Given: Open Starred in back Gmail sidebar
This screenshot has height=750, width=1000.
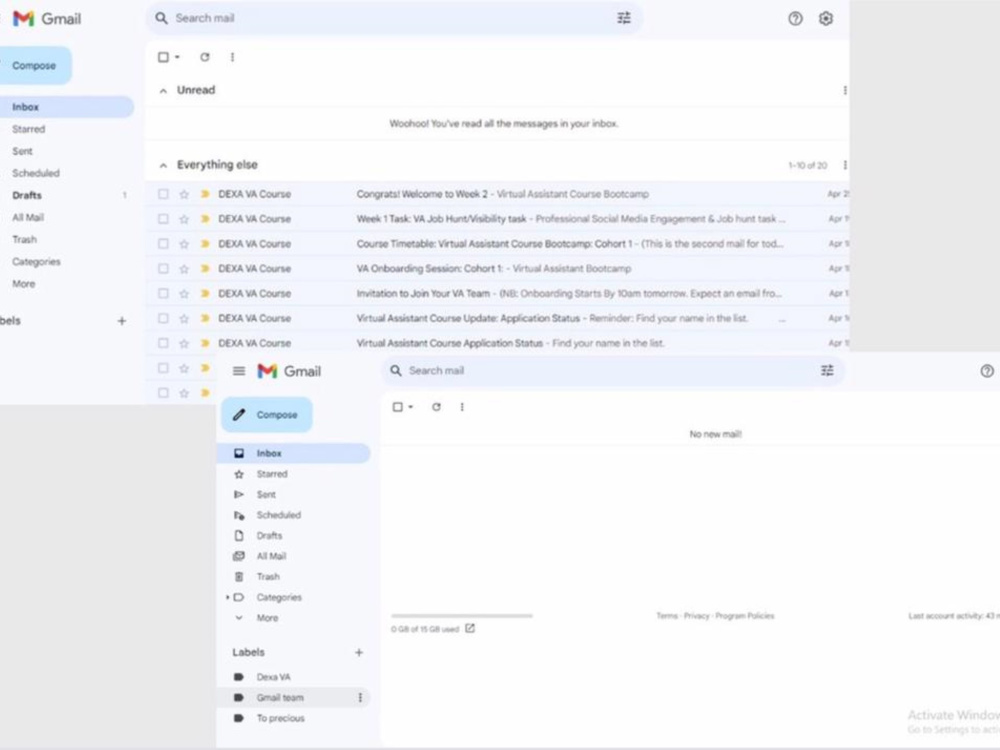Looking at the screenshot, I should (29, 129).
